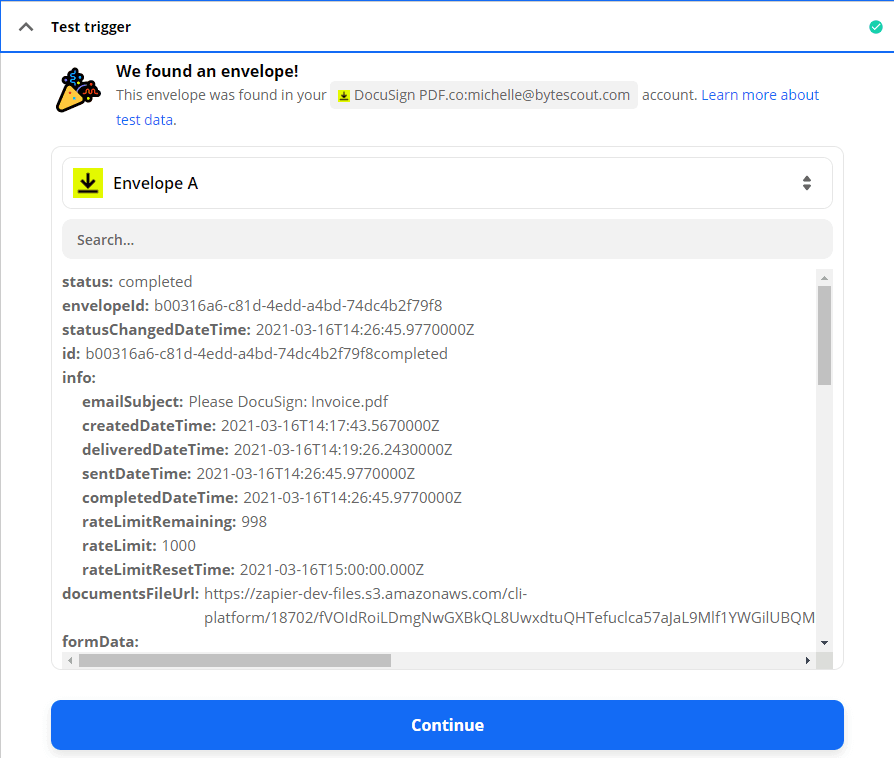Click the DocuSign logo beside Envelope A
The height and width of the screenshot is (758, 894).
(88, 183)
